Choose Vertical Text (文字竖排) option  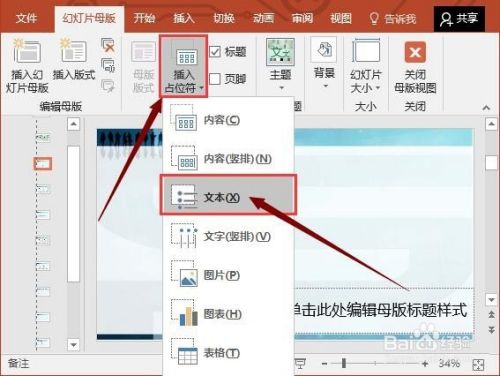tap(228, 236)
